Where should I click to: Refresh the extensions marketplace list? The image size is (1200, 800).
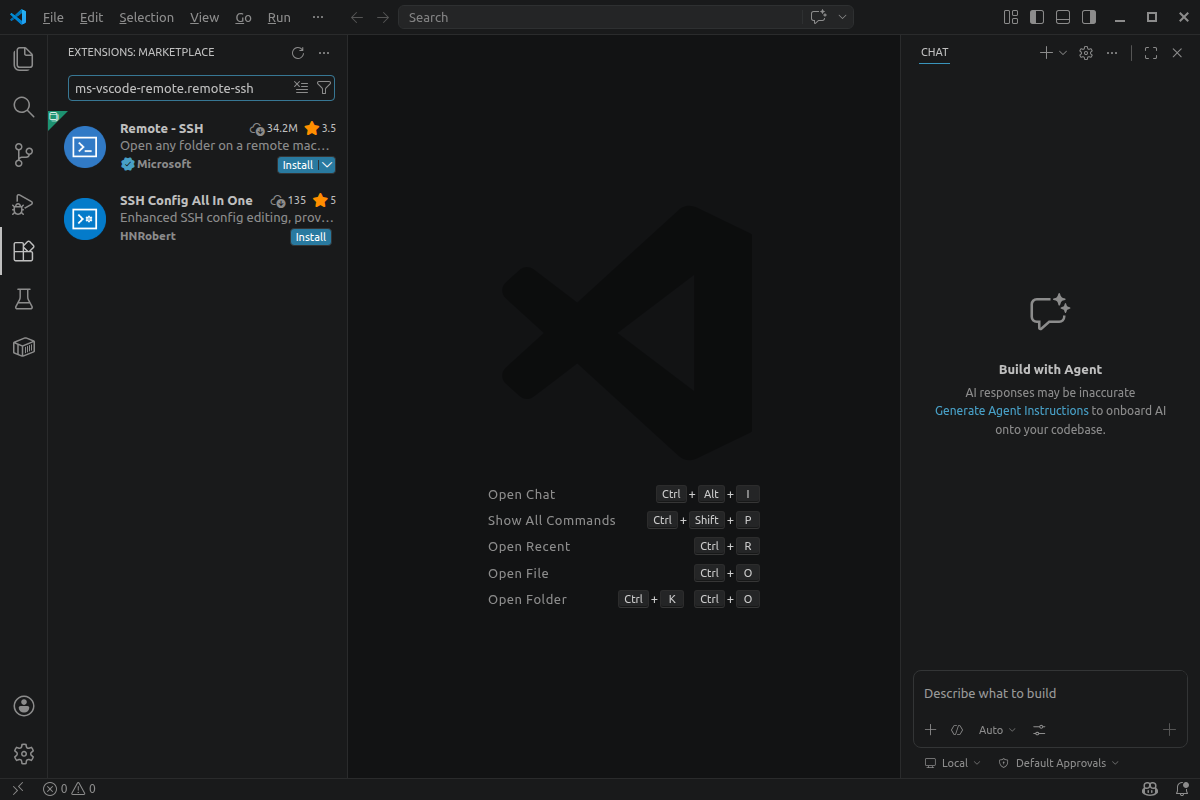pyautogui.click(x=298, y=53)
